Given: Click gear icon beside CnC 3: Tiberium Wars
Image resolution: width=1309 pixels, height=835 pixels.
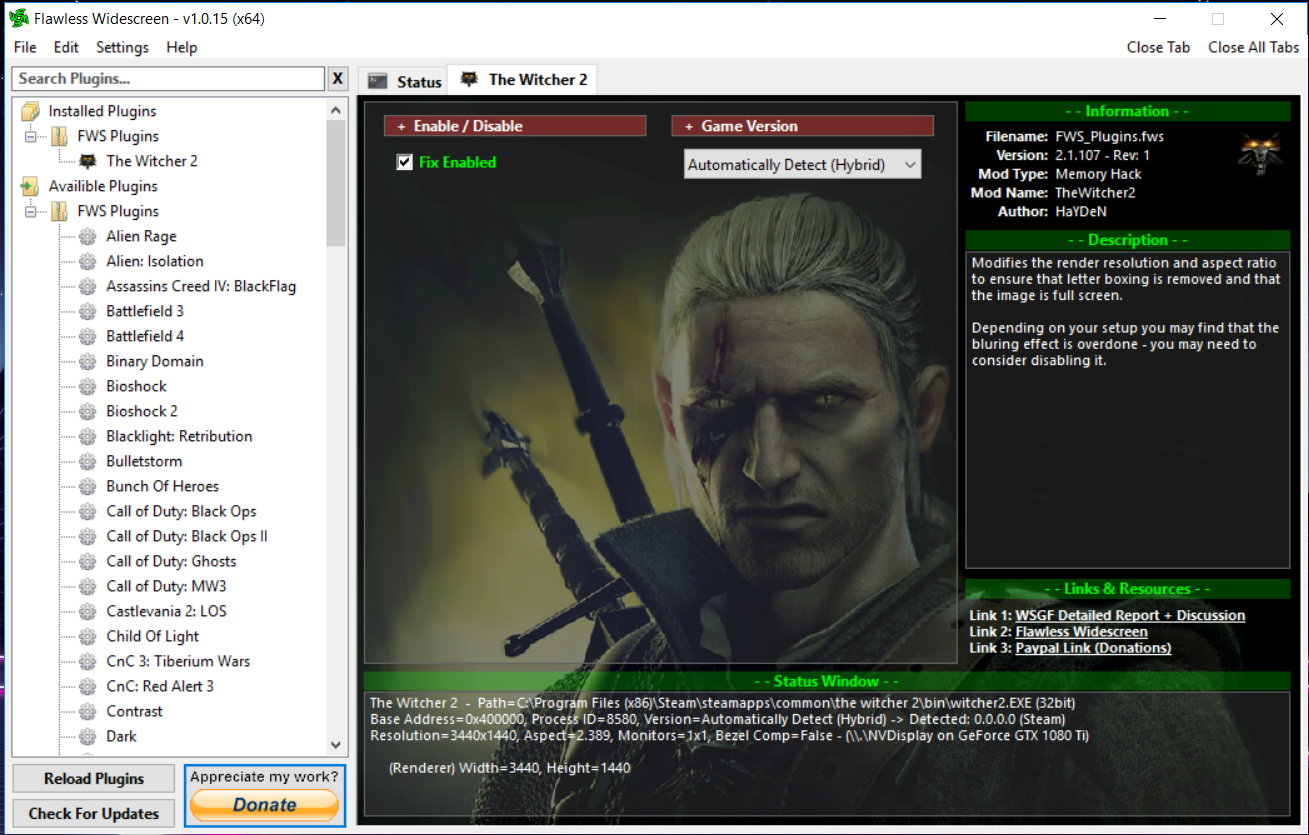Looking at the screenshot, I should (x=88, y=661).
